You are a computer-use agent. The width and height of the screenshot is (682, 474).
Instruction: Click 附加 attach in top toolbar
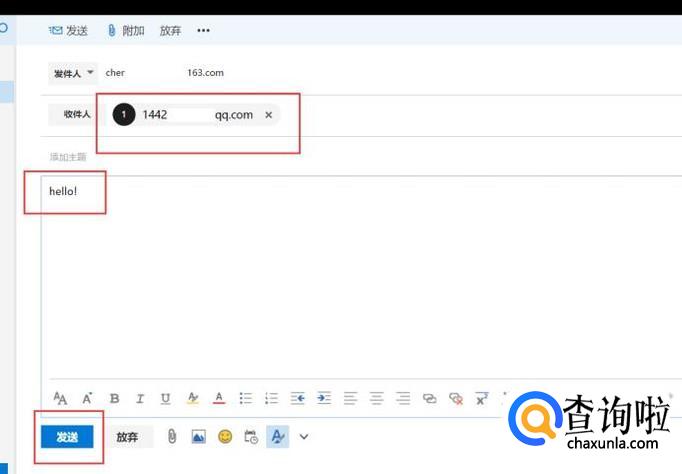(126, 31)
